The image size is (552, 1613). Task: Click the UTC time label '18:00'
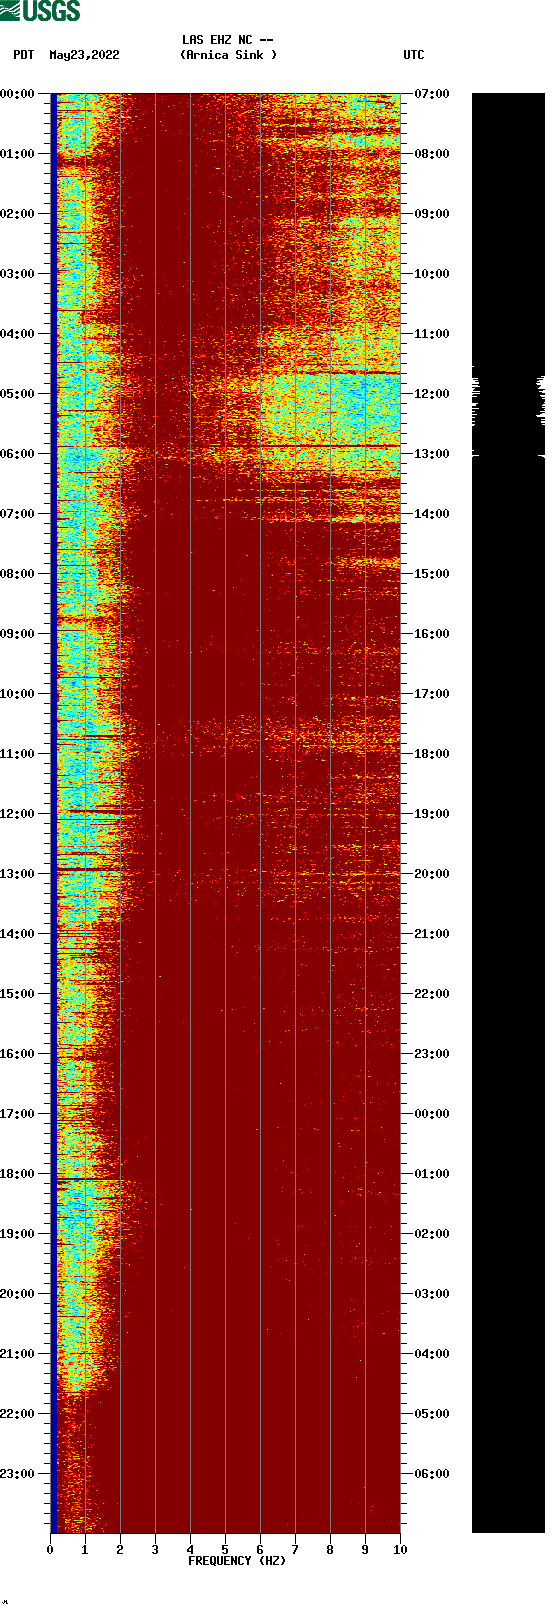point(432,754)
